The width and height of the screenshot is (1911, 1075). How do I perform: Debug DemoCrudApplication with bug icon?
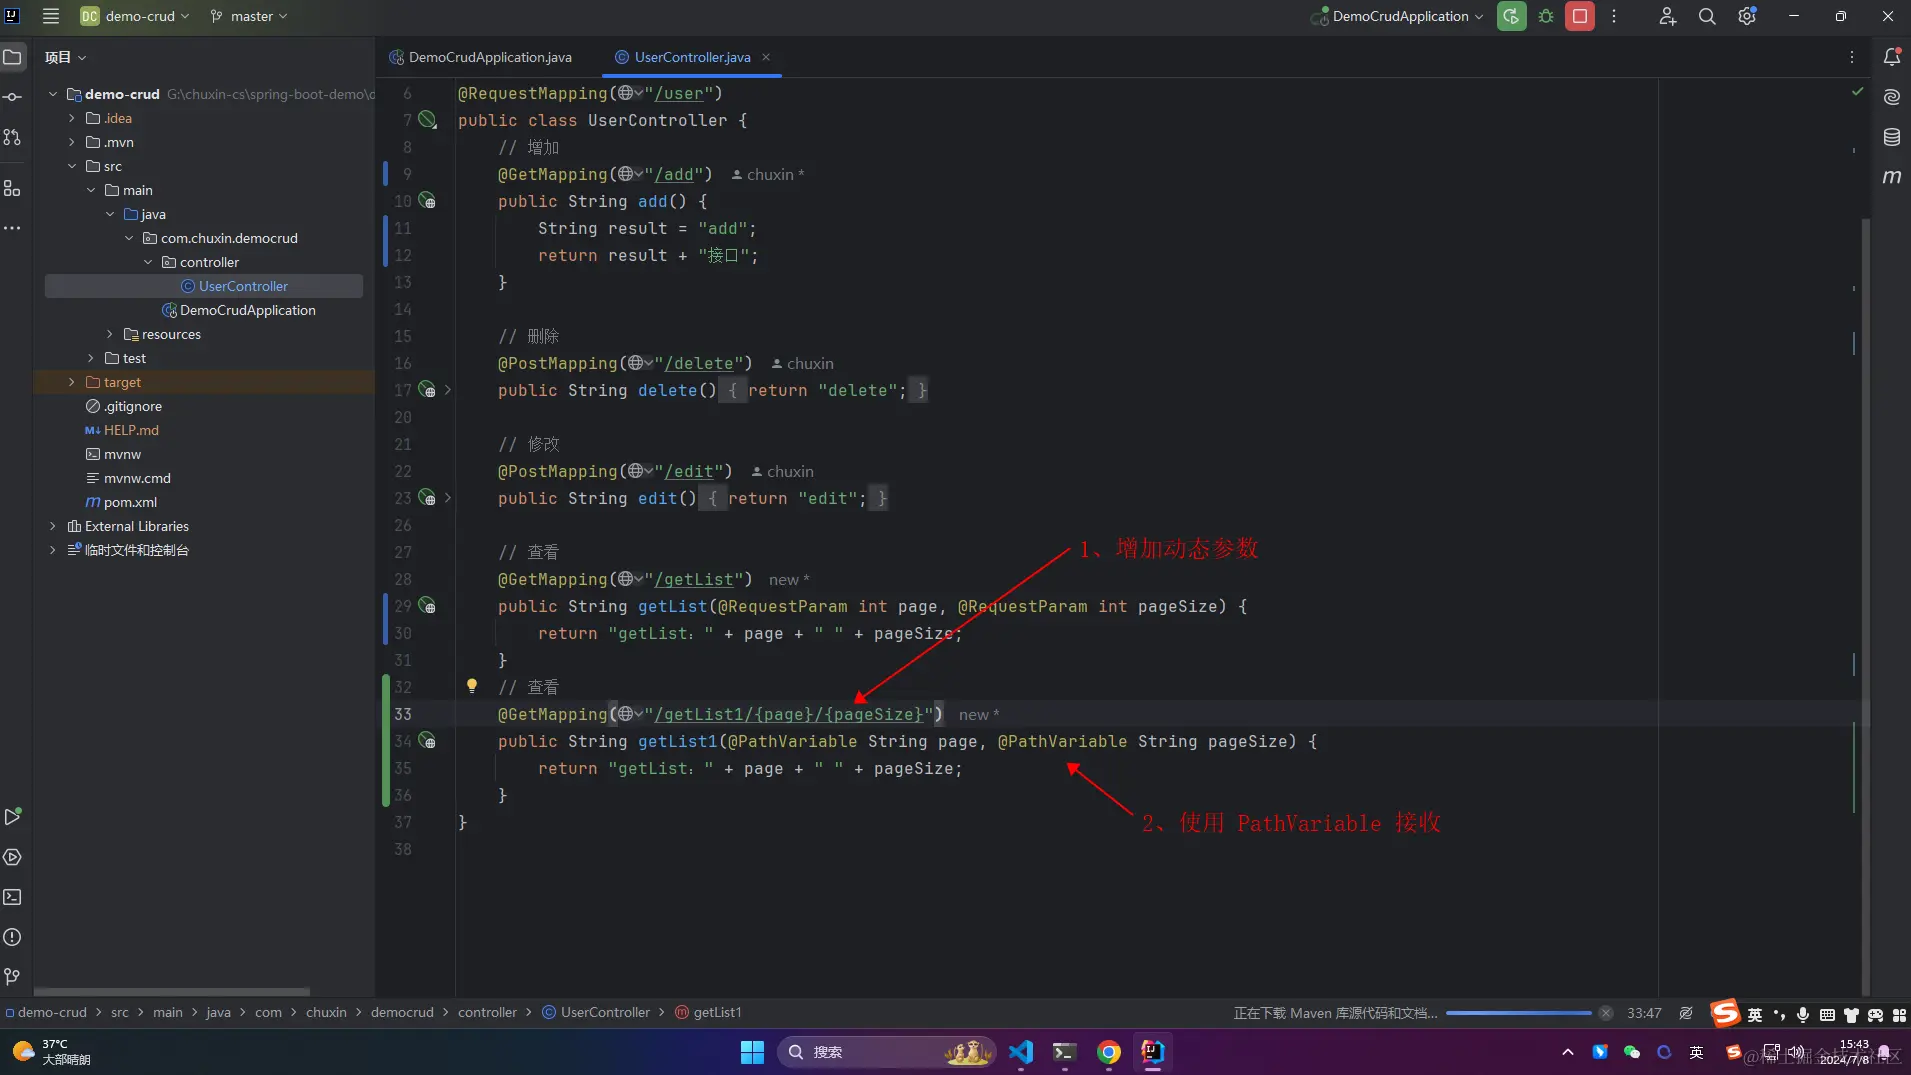pos(1546,16)
